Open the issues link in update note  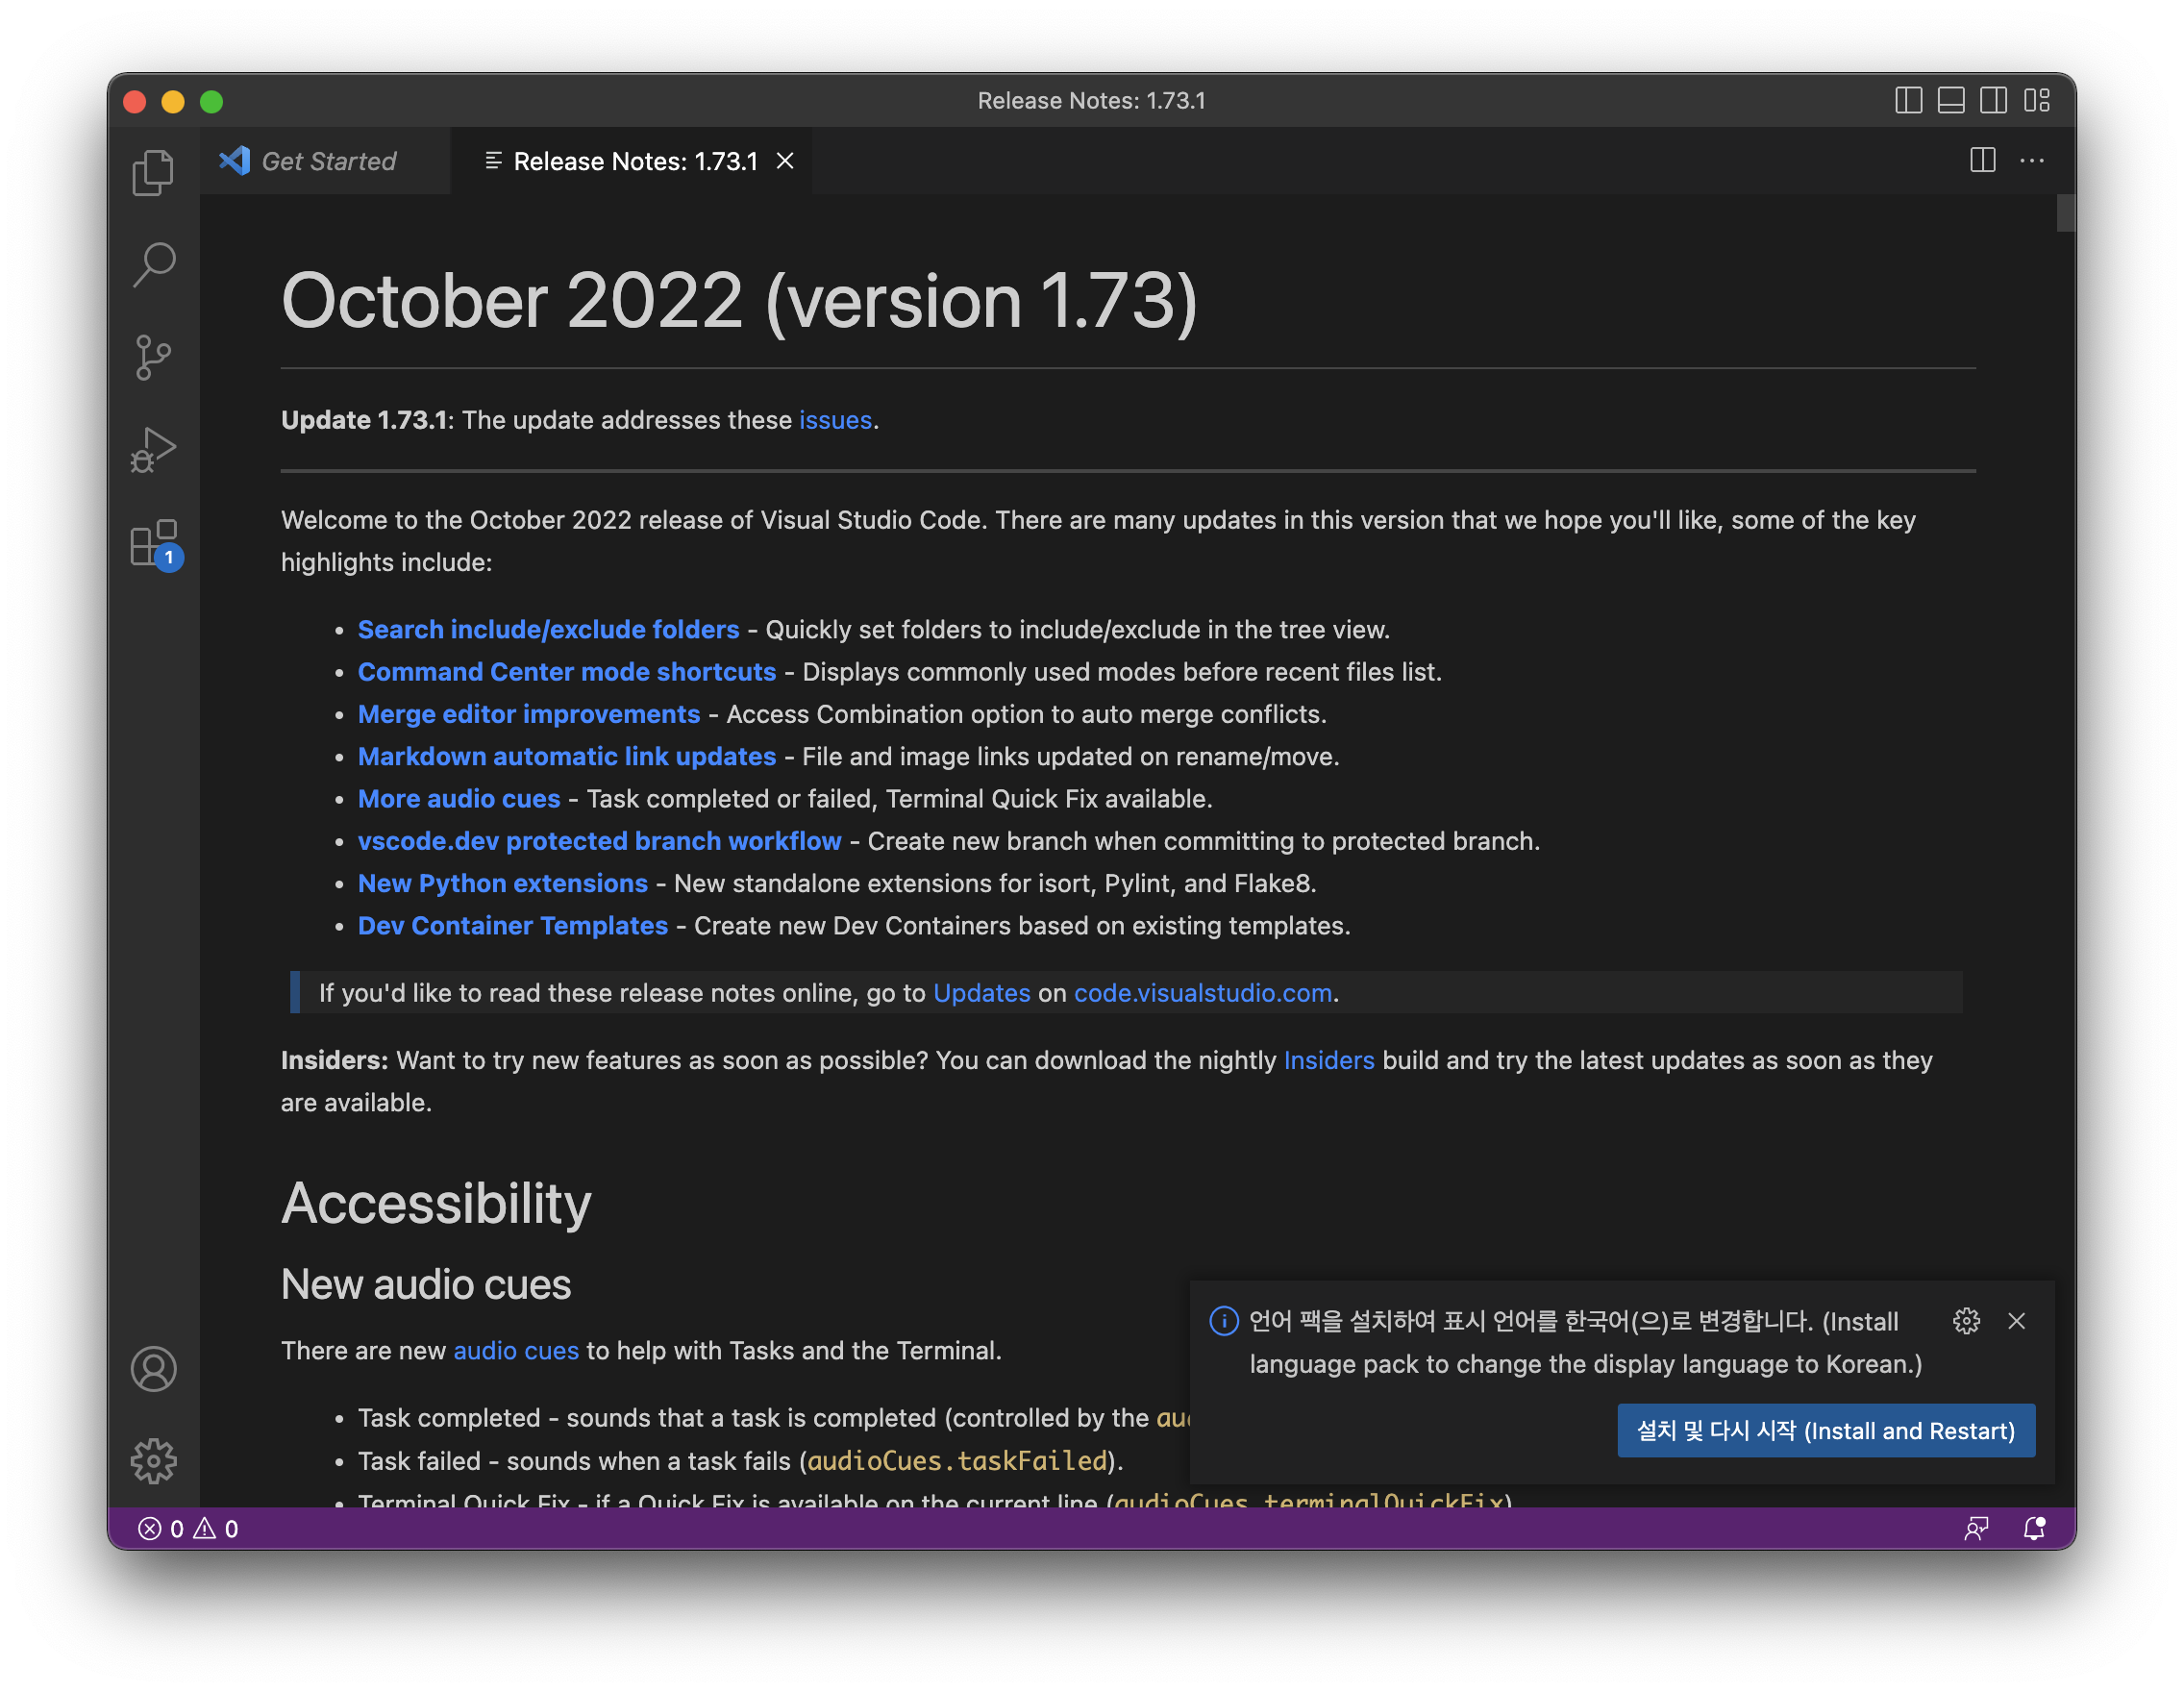pos(835,420)
